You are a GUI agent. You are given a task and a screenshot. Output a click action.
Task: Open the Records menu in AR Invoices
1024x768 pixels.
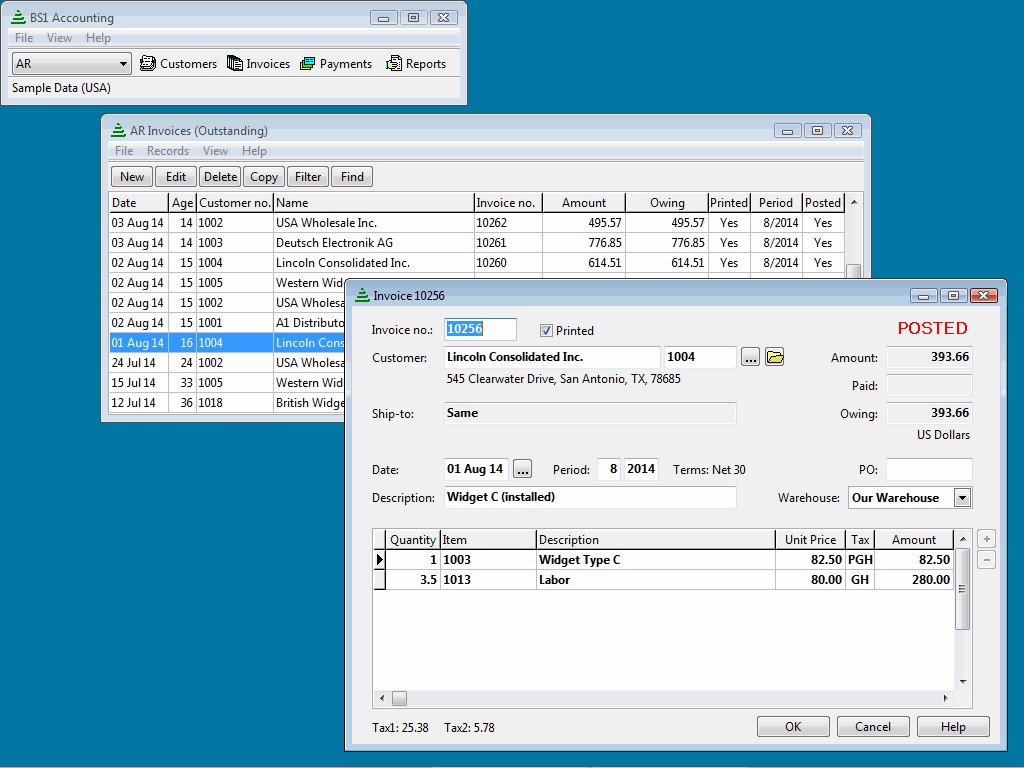(167, 151)
